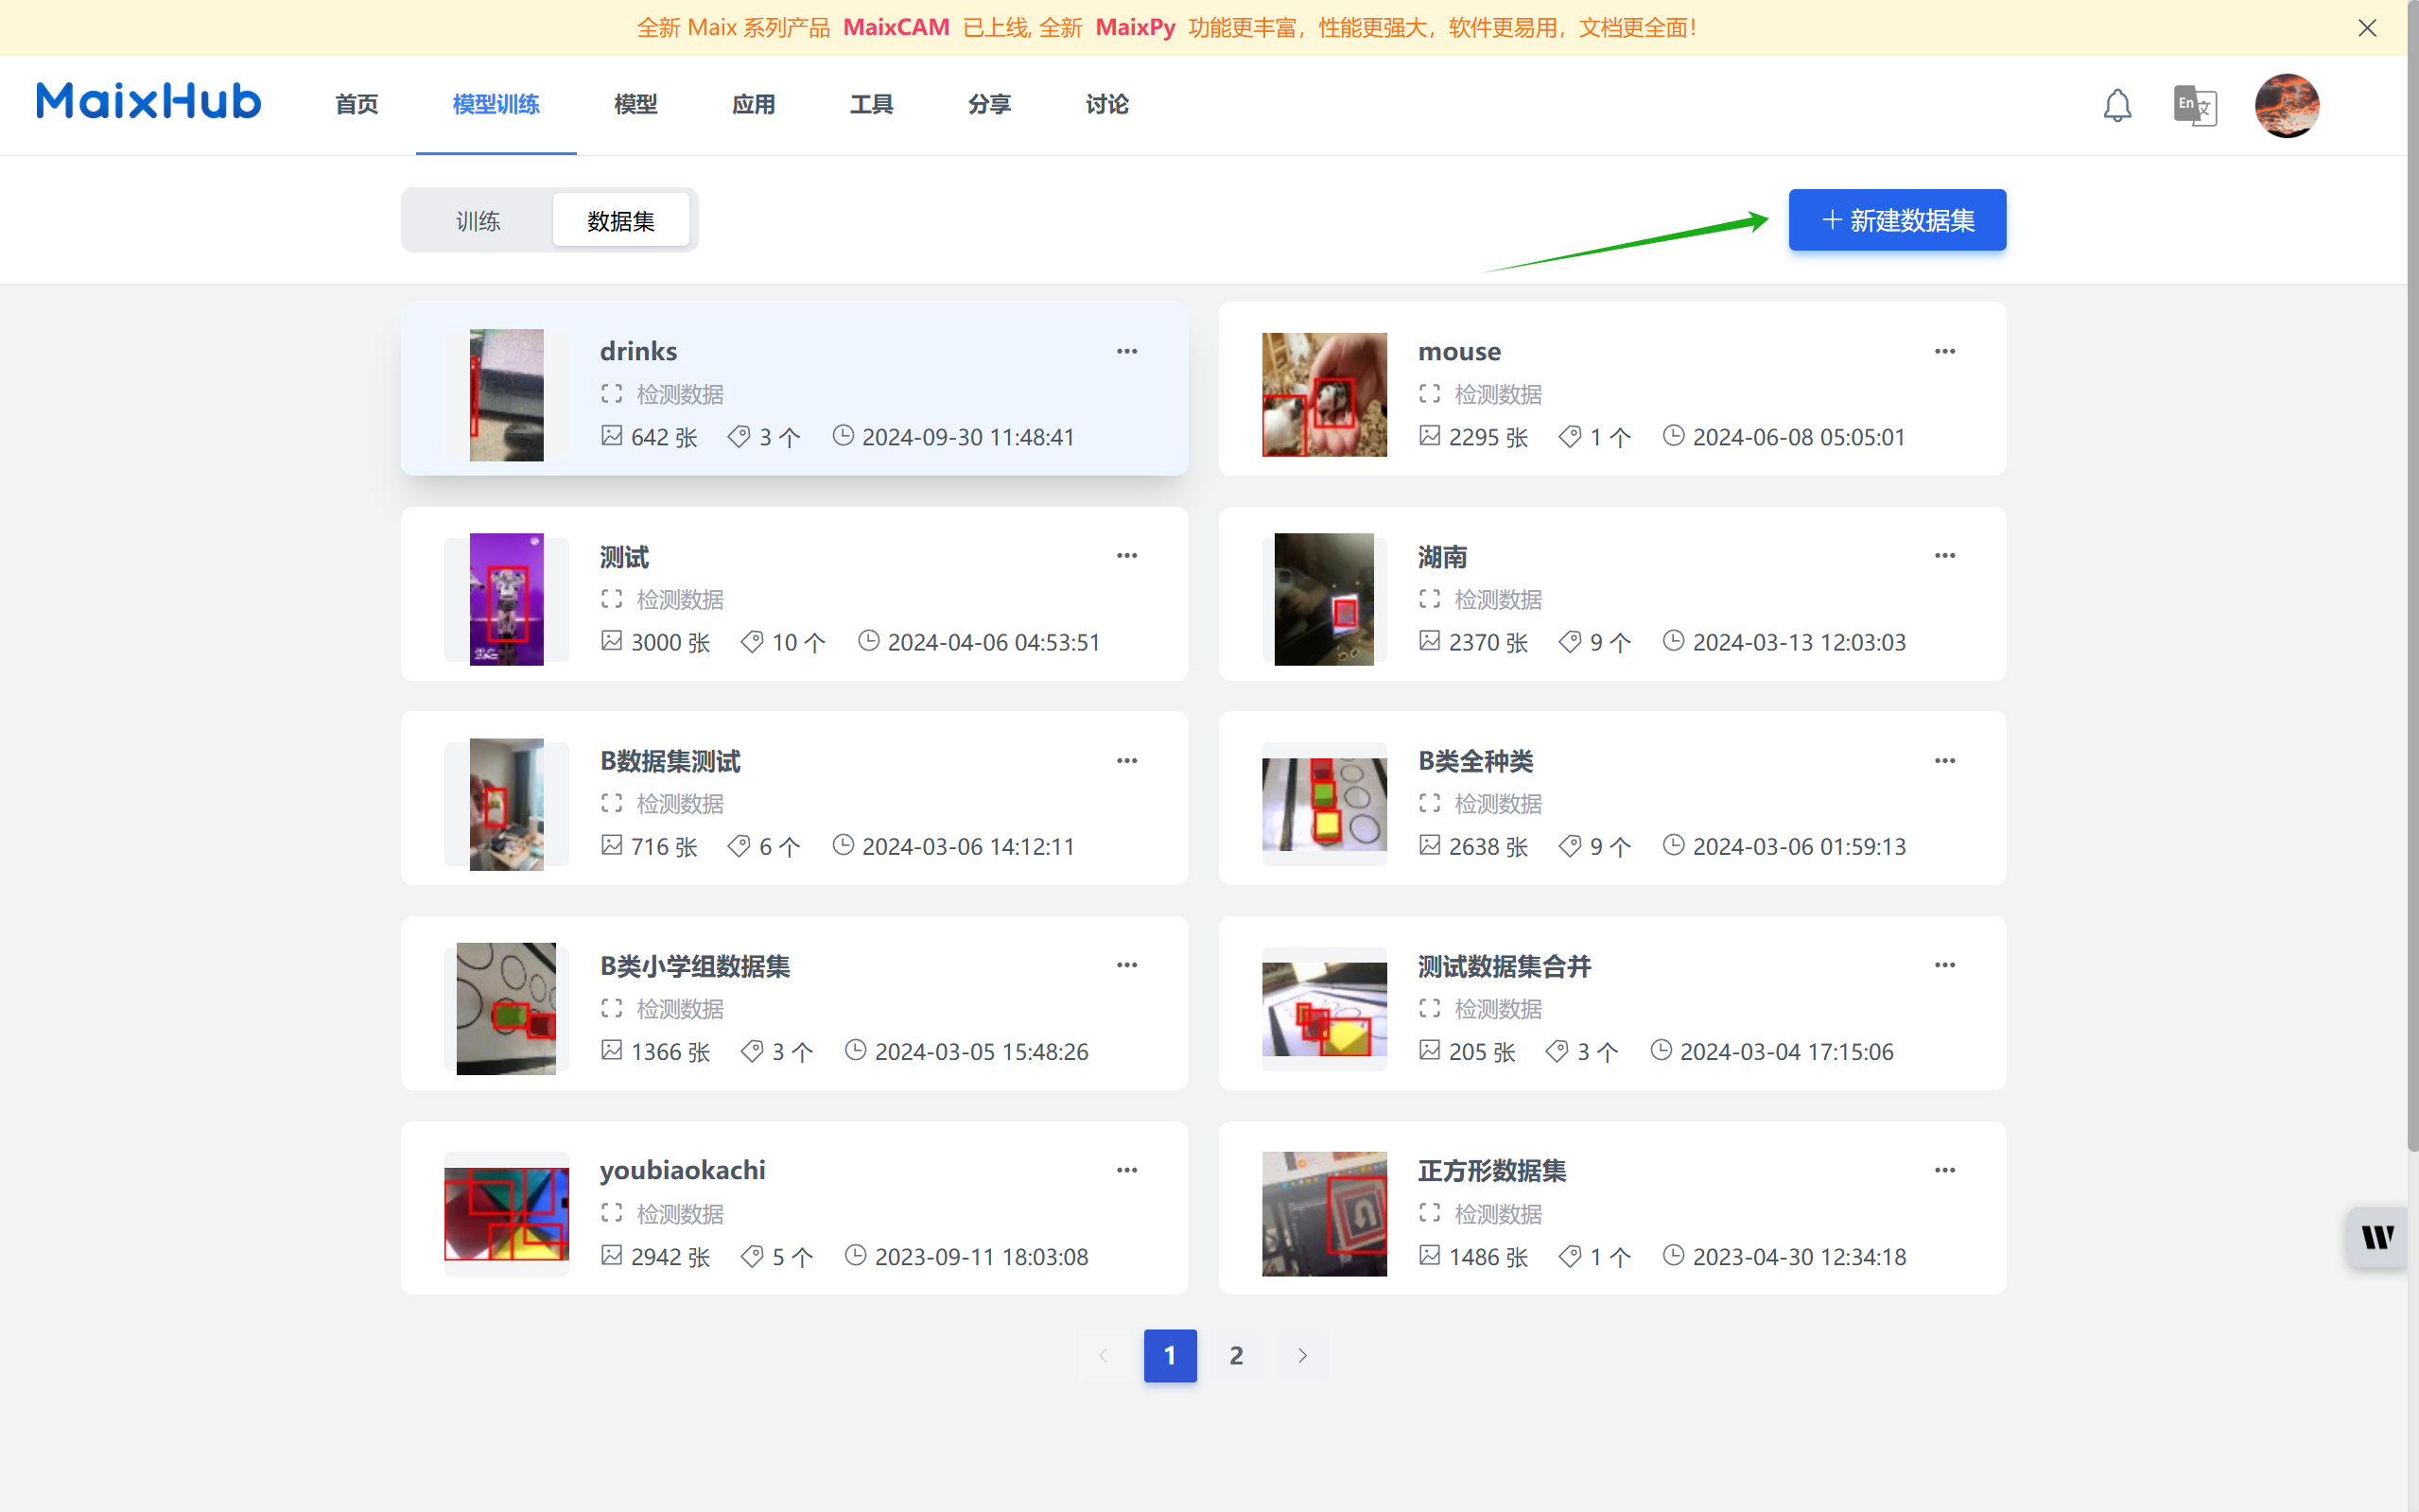Select page 1 in pagination
Image resolution: width=2419 pixels, height=1512 pixels.
coord(1170,1355)
